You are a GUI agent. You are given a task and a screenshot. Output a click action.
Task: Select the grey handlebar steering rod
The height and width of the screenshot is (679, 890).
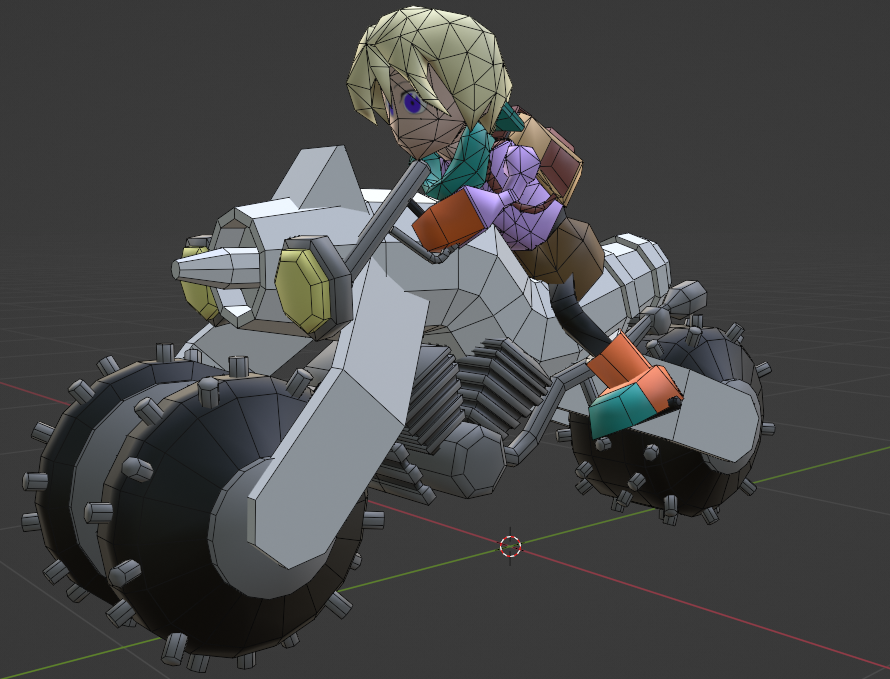click(x=385, y=220)
